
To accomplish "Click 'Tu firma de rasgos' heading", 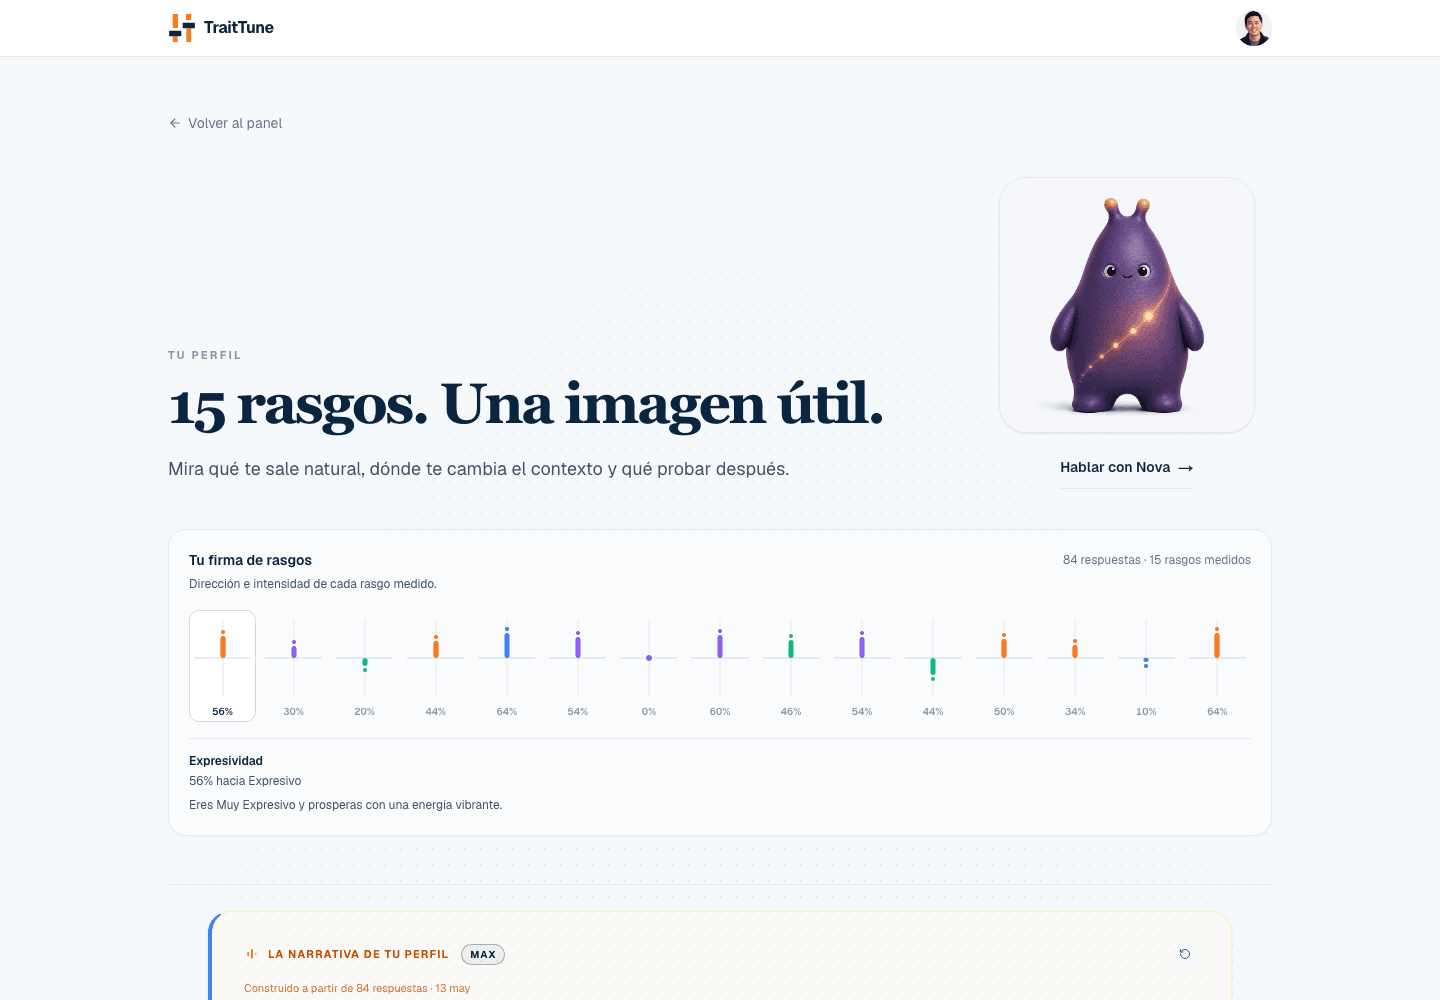I will (251, 560).
